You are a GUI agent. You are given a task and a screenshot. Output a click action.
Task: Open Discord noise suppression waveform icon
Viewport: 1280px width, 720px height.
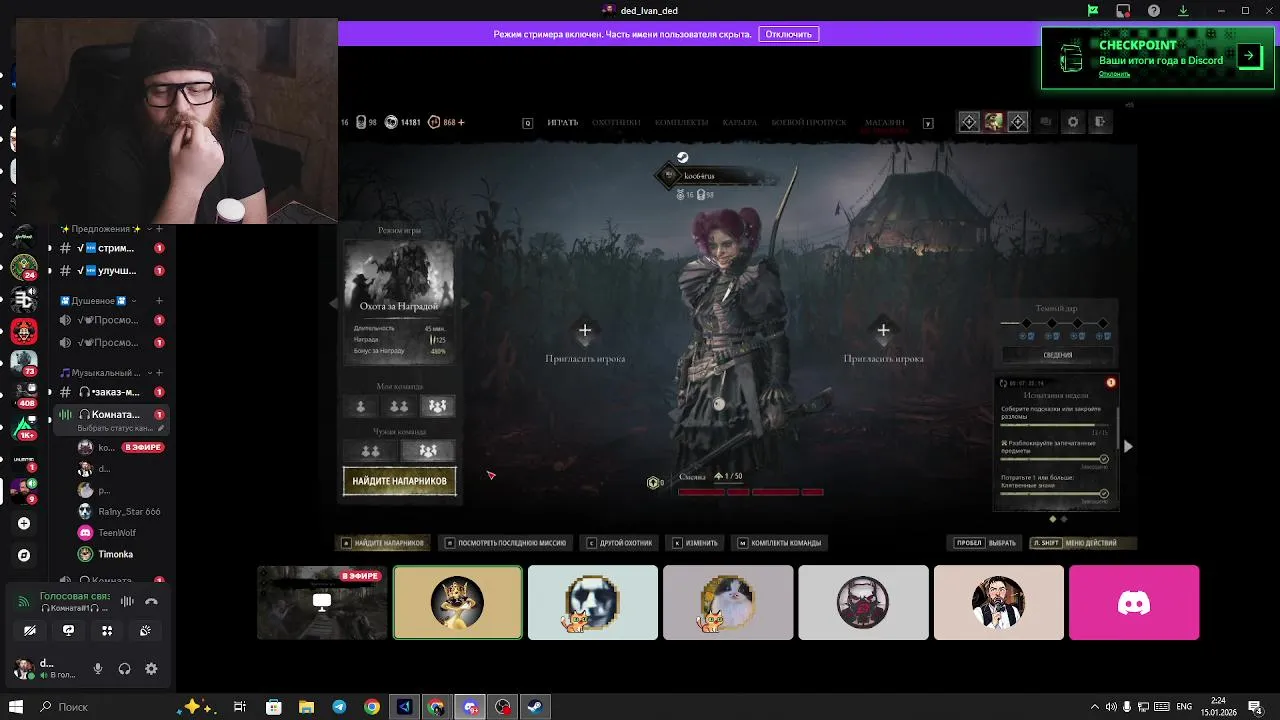[x=127, y=601]
